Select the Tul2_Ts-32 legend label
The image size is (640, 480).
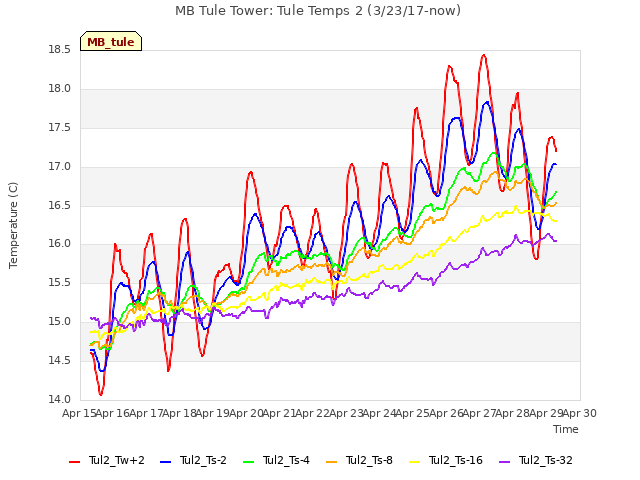click(x=546, y=460)
